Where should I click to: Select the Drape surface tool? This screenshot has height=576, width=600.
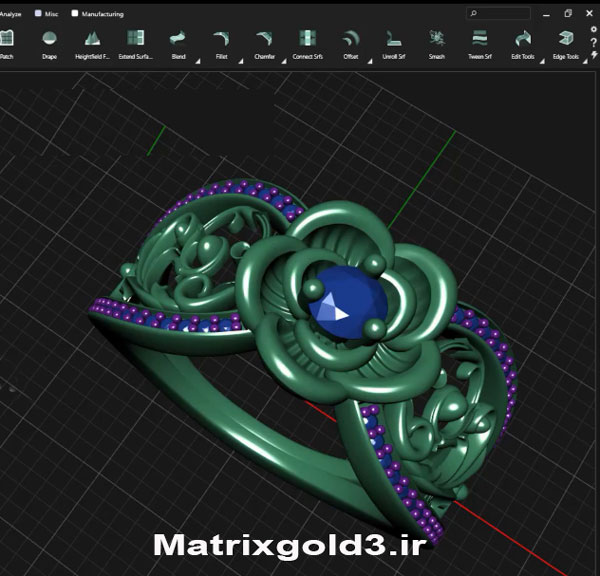(x=49, y=45)
